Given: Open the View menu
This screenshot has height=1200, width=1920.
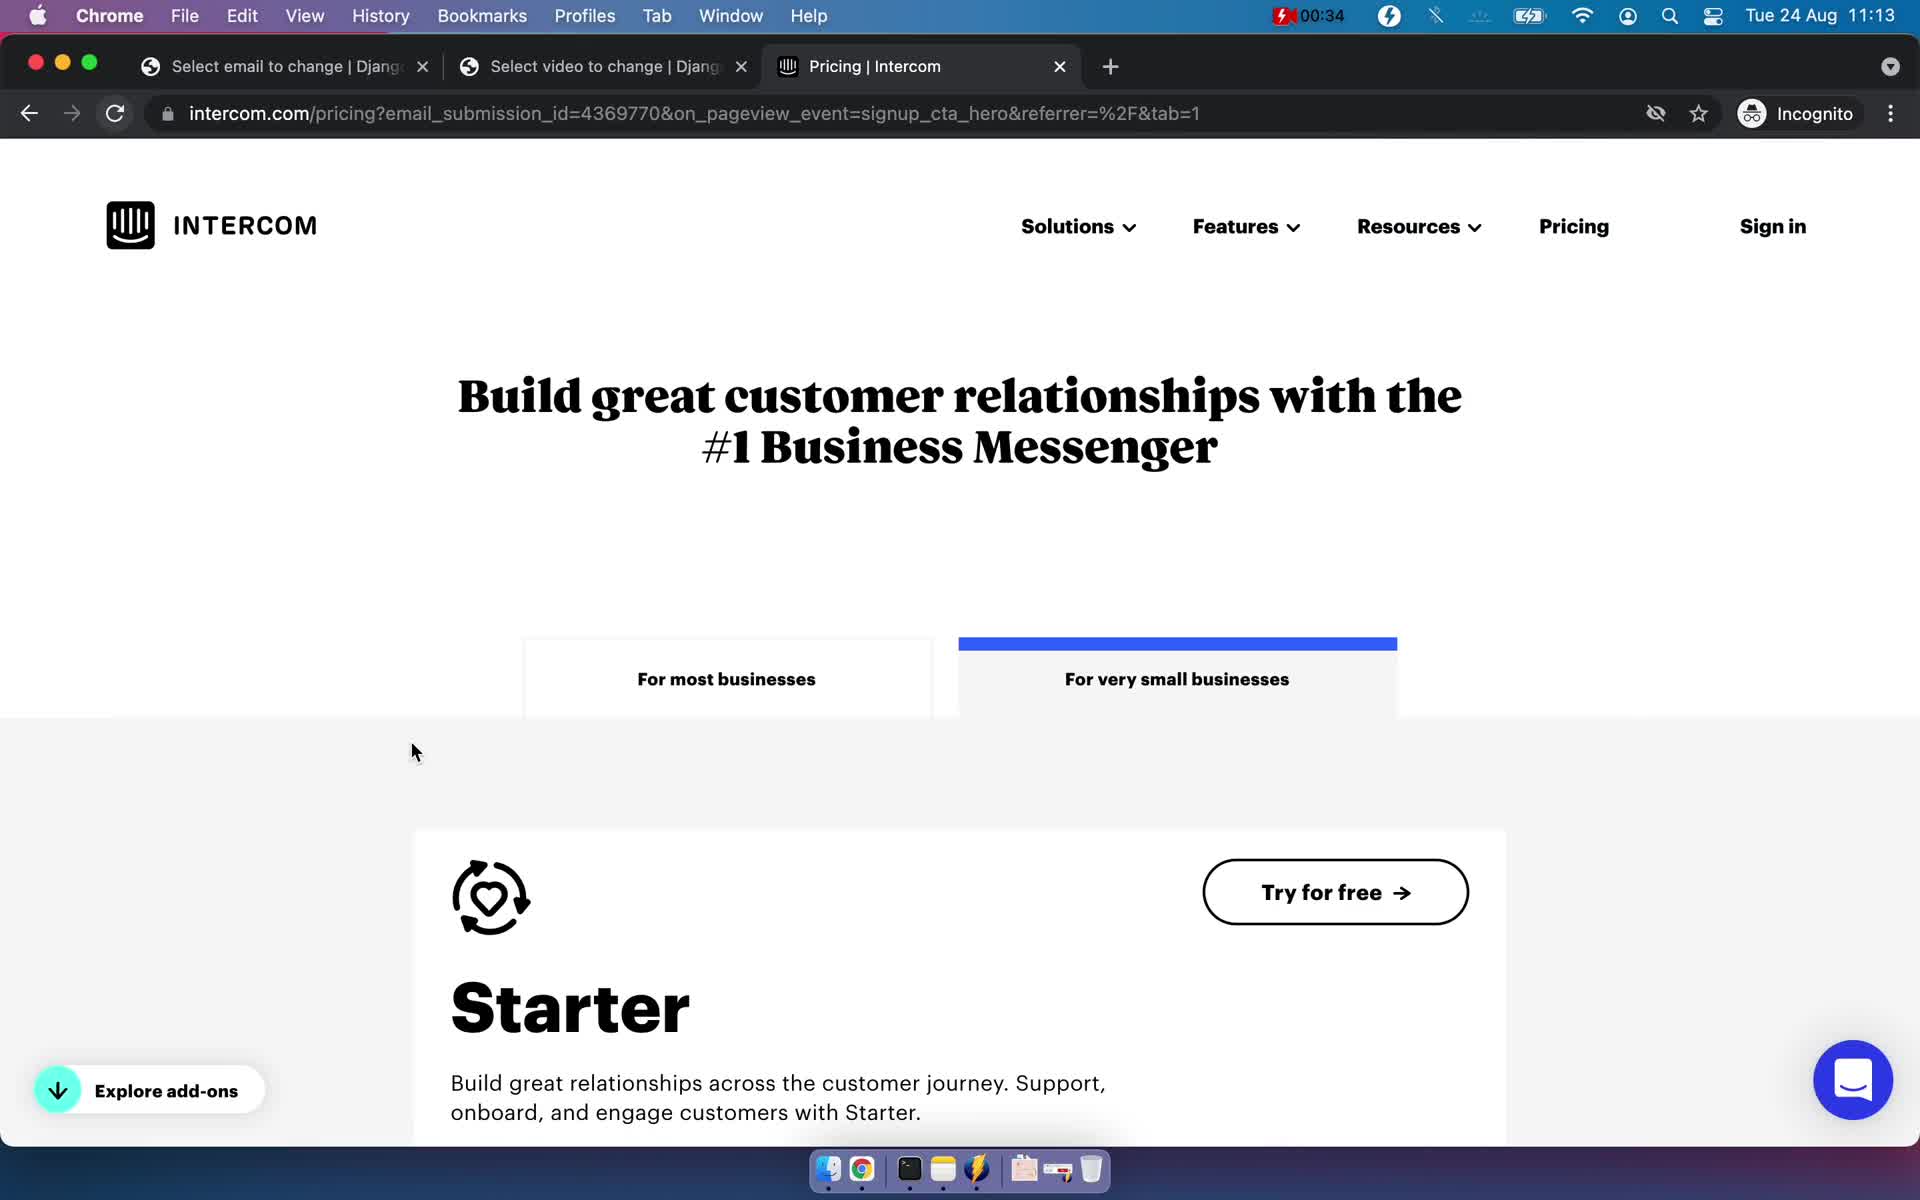Looking at the screenshot, I should coord(305,16).
